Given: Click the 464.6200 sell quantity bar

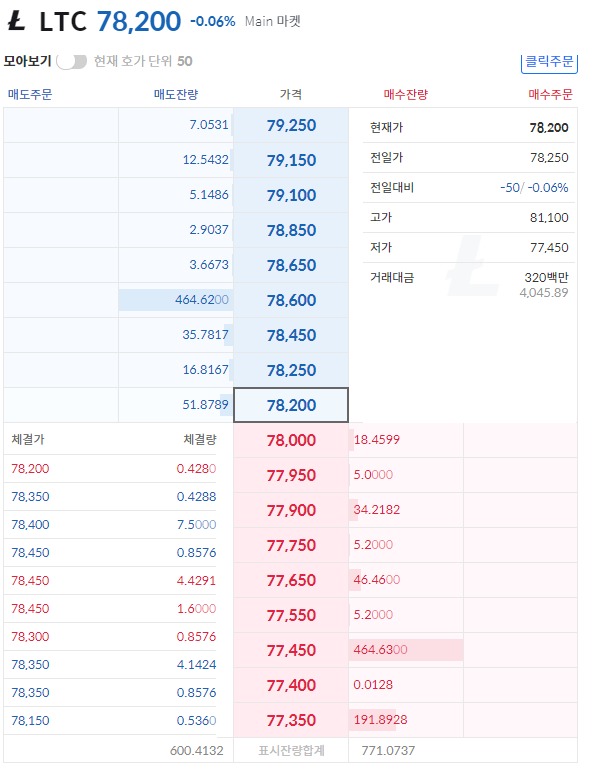Looking at the screenshot, I should click(176, 300).
